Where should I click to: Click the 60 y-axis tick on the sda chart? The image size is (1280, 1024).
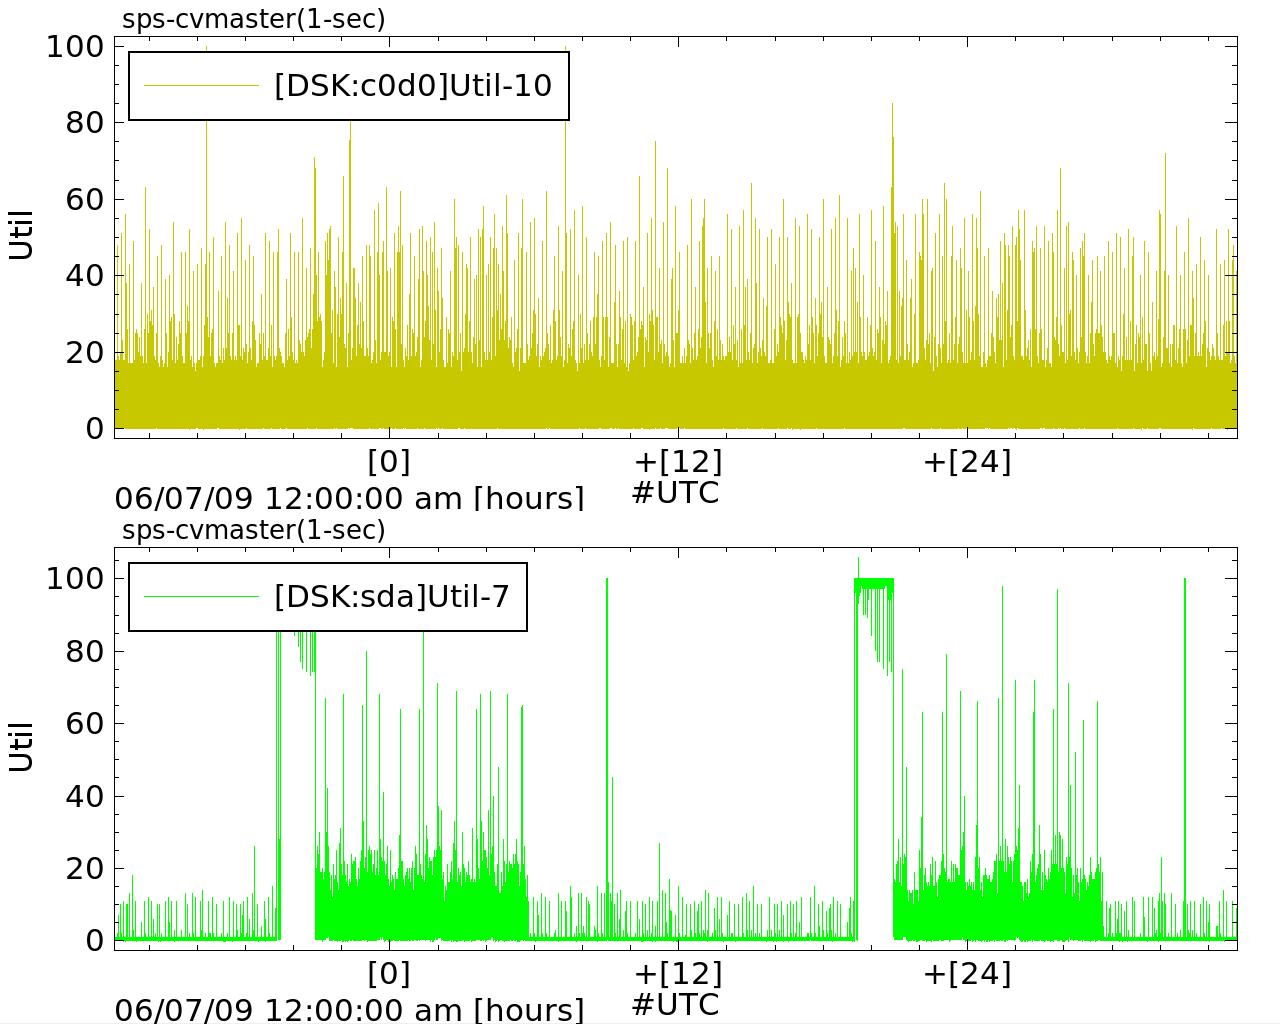click(x=84, y=723)
